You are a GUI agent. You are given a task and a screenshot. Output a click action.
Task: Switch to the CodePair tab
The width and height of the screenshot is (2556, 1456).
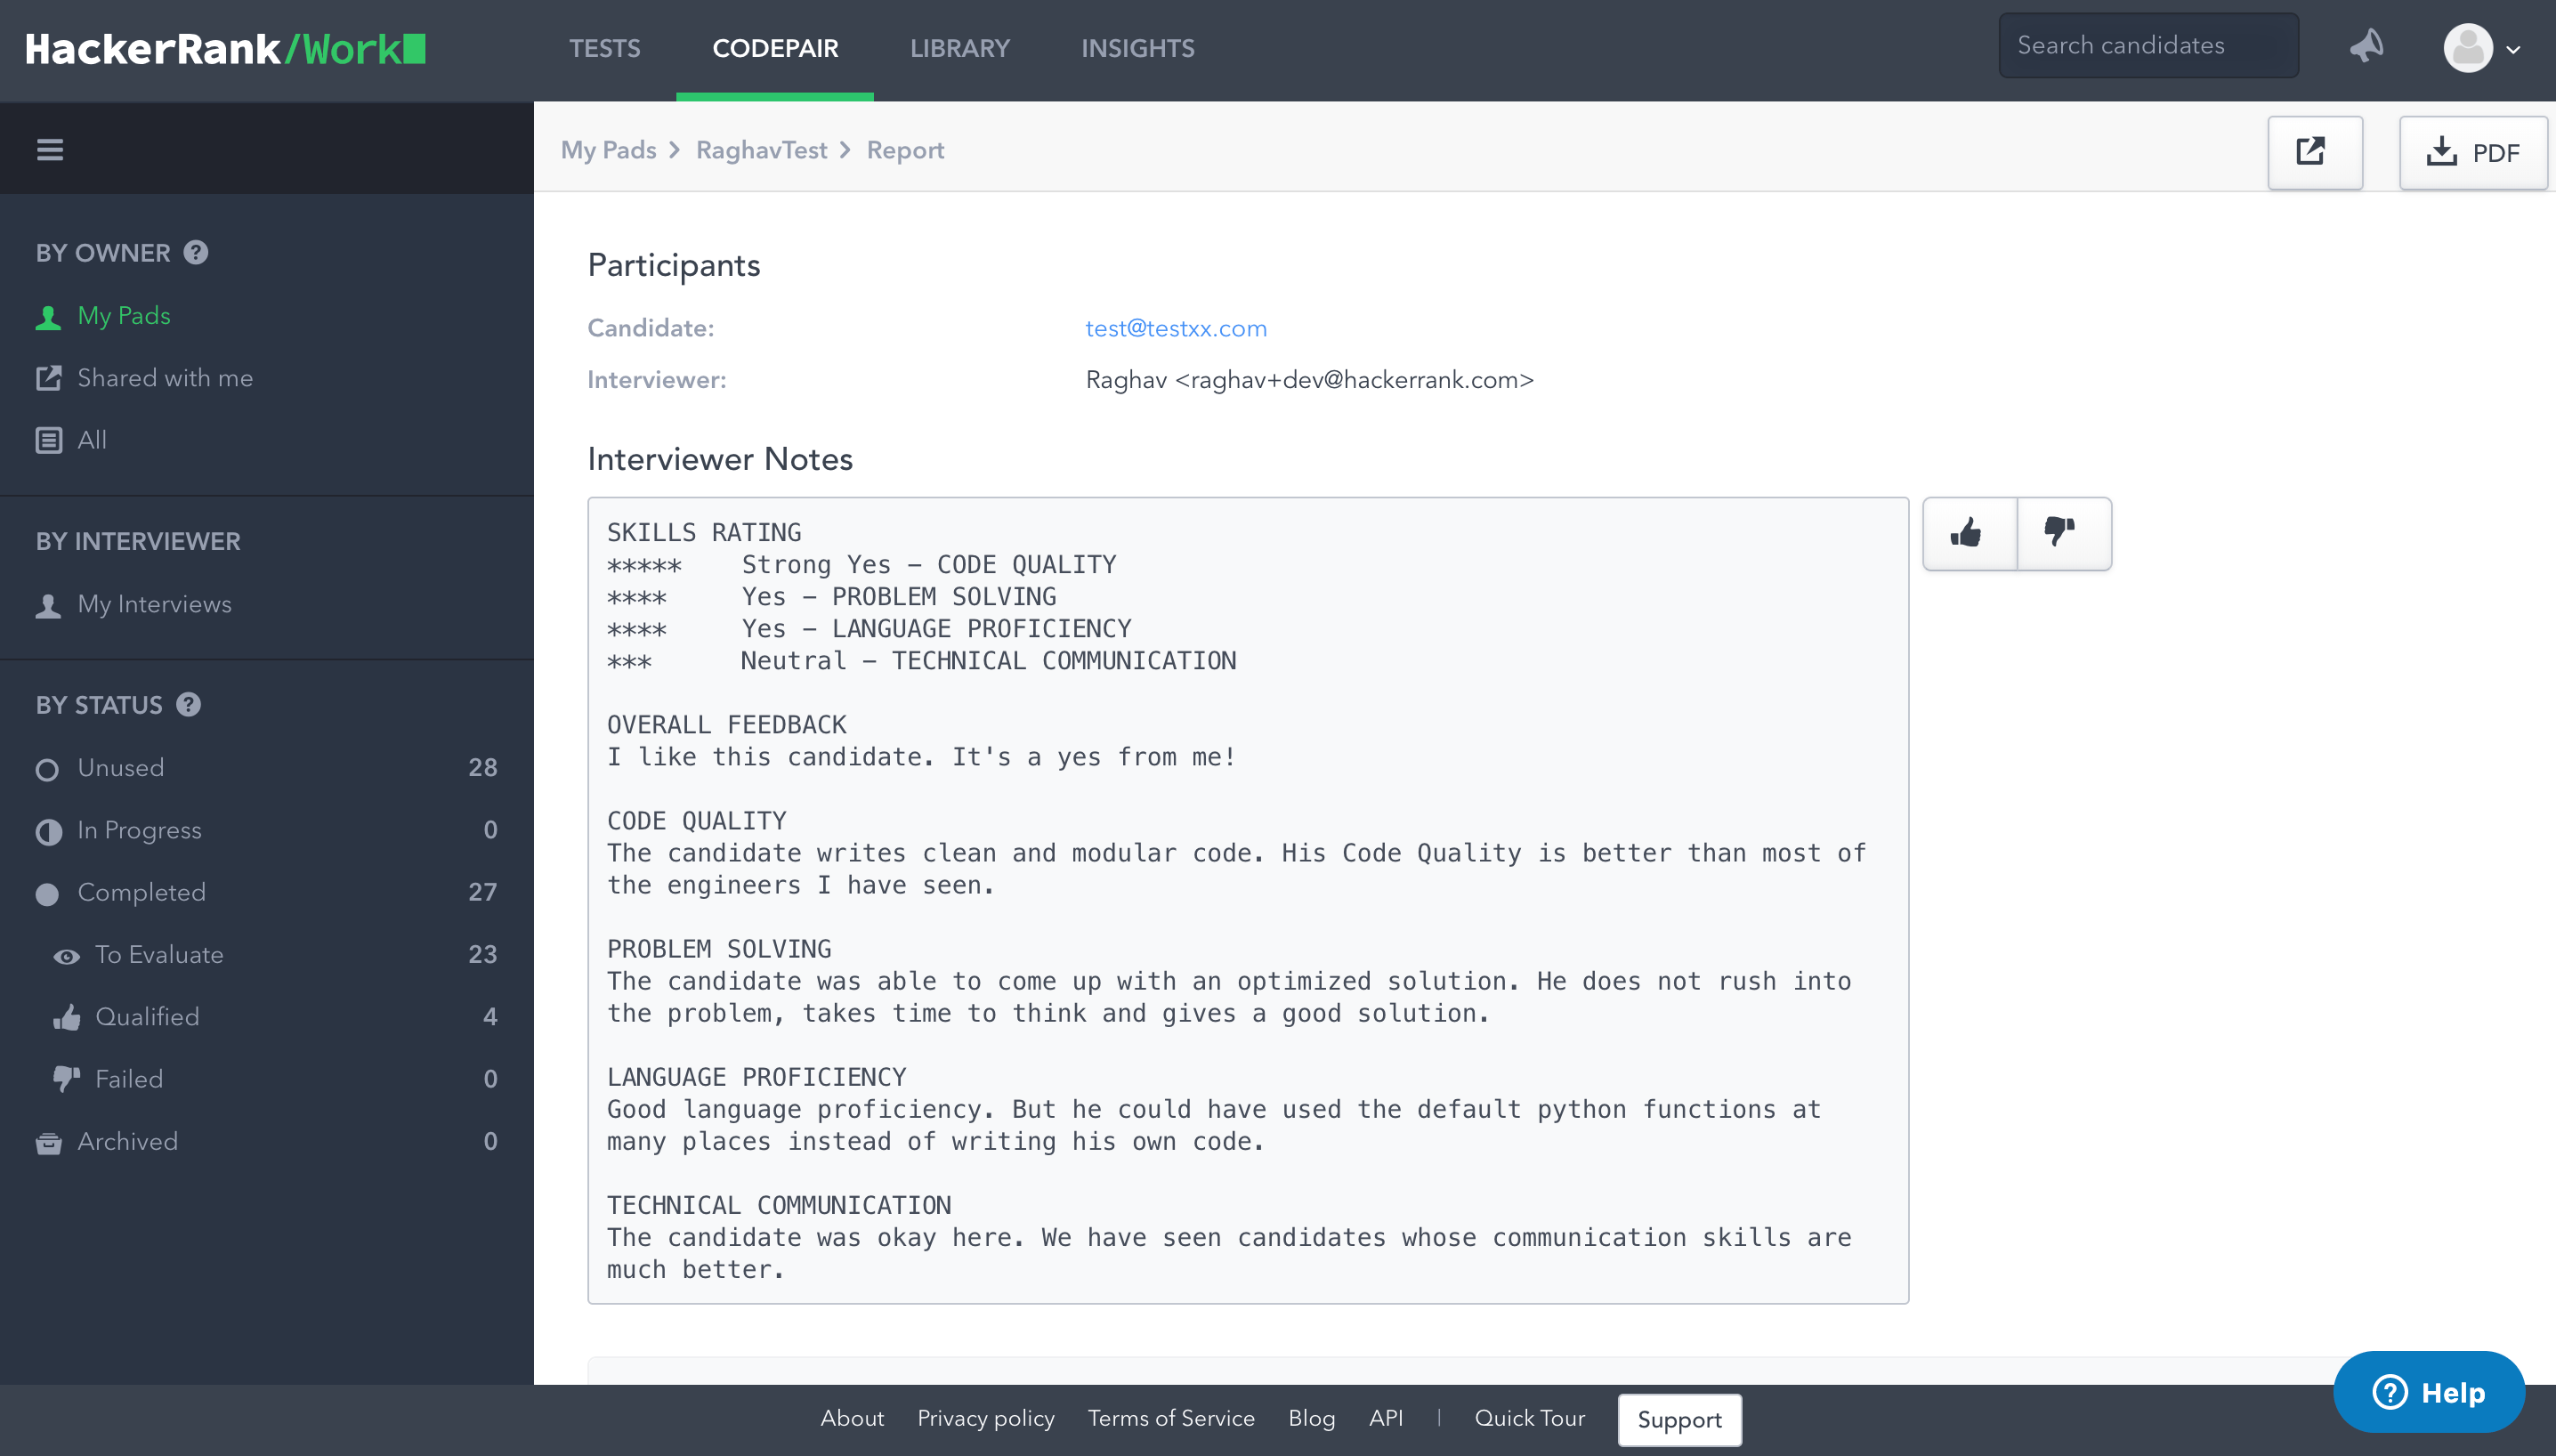[775, 48]
